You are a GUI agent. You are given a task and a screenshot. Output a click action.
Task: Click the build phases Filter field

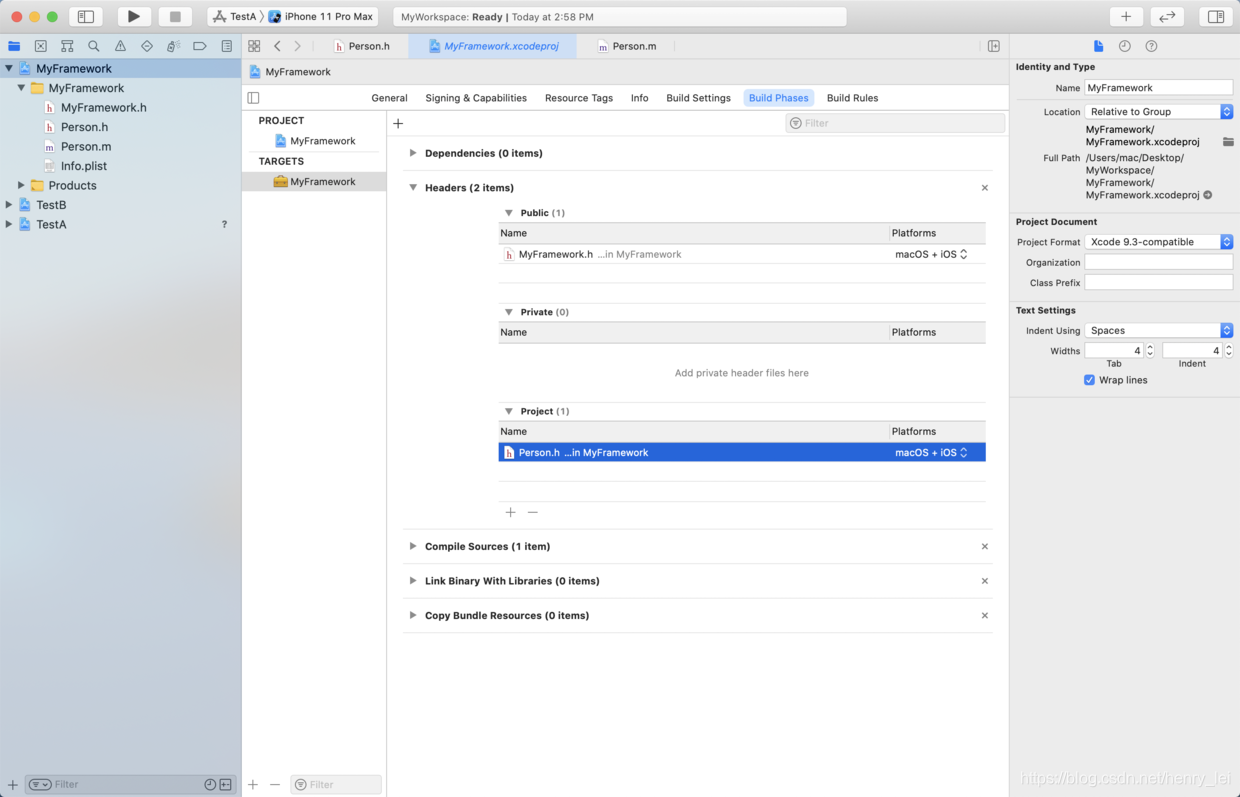[895, 123]
